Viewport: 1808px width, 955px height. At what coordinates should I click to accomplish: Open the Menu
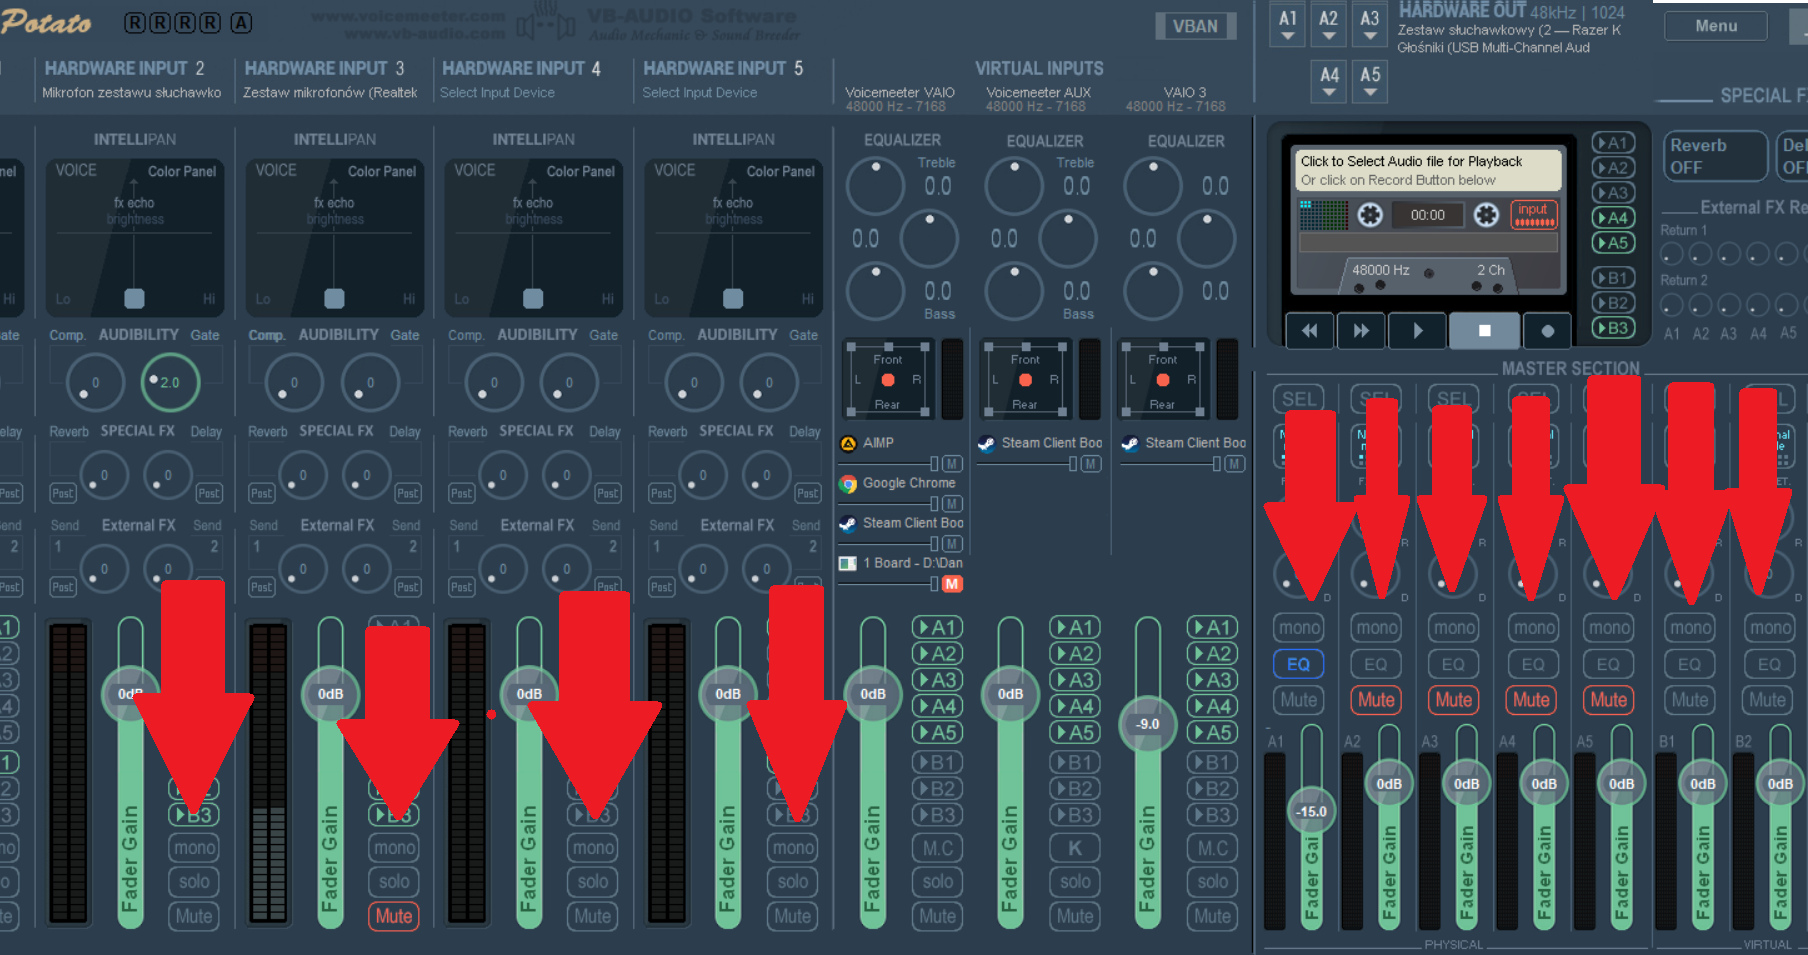(x=1716, y=26)
